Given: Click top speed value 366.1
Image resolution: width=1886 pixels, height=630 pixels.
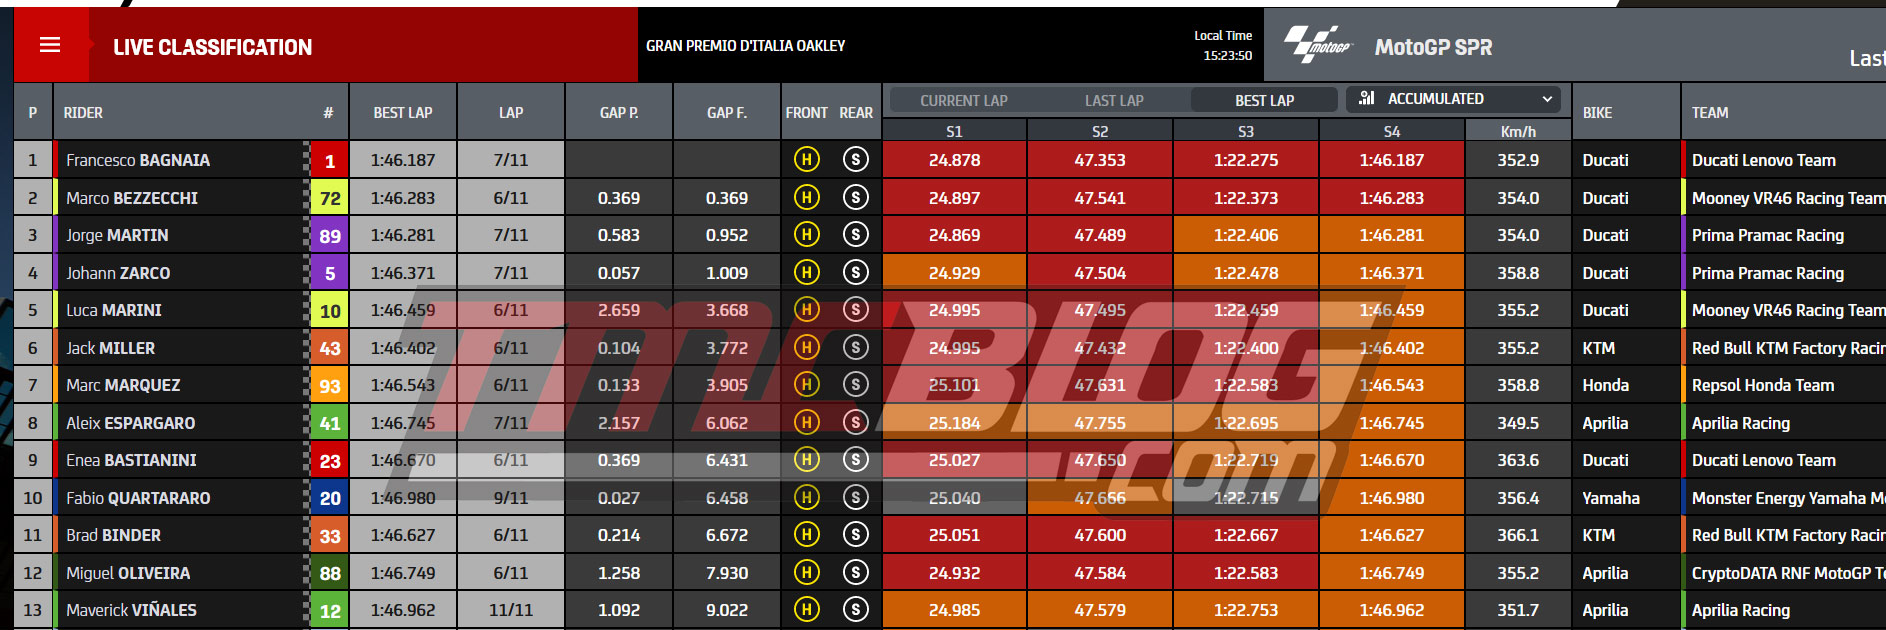Looking at the screenshot, I should 1518,535.
